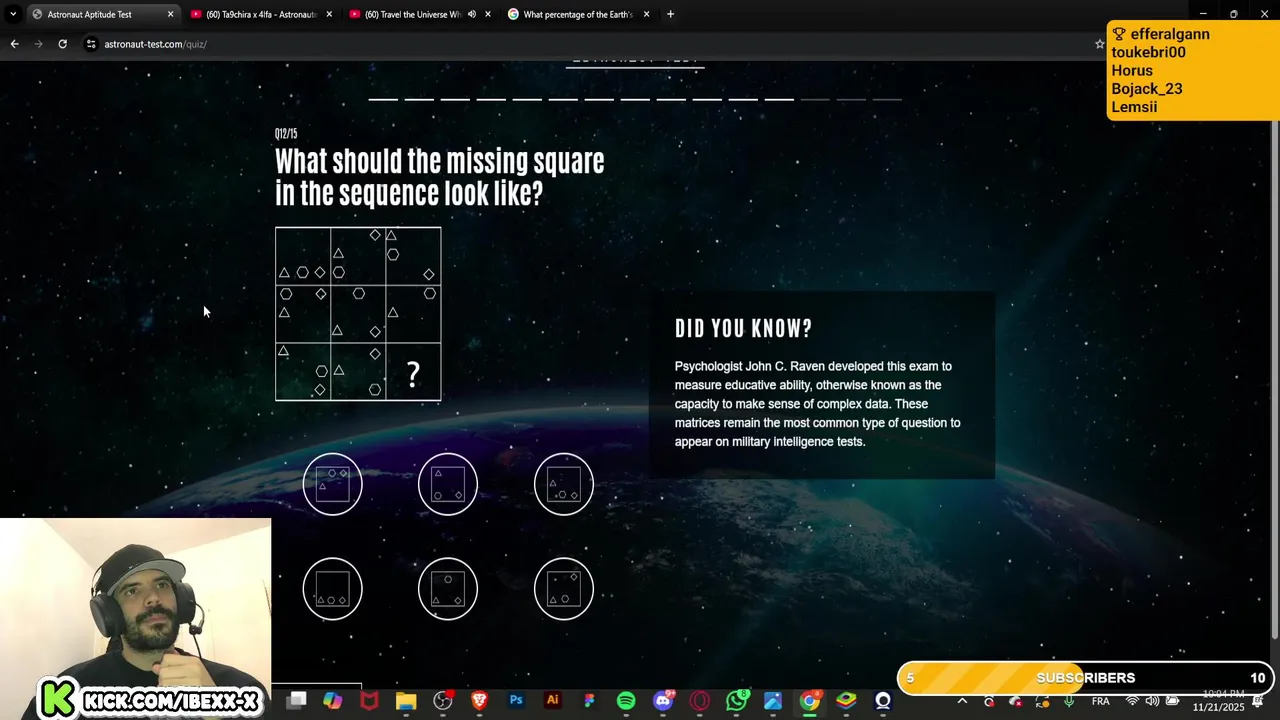Screen dimensions: 1280x720
Task: Switch to Chrome in the taskbar
Action: click(x=810, y=701)
